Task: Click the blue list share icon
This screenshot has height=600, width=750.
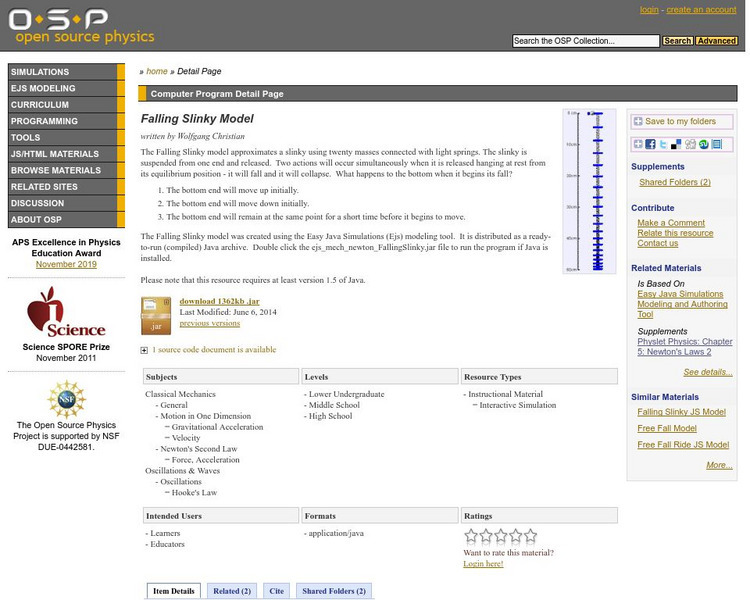Action: pyautogui.click(x=717, y=144)
